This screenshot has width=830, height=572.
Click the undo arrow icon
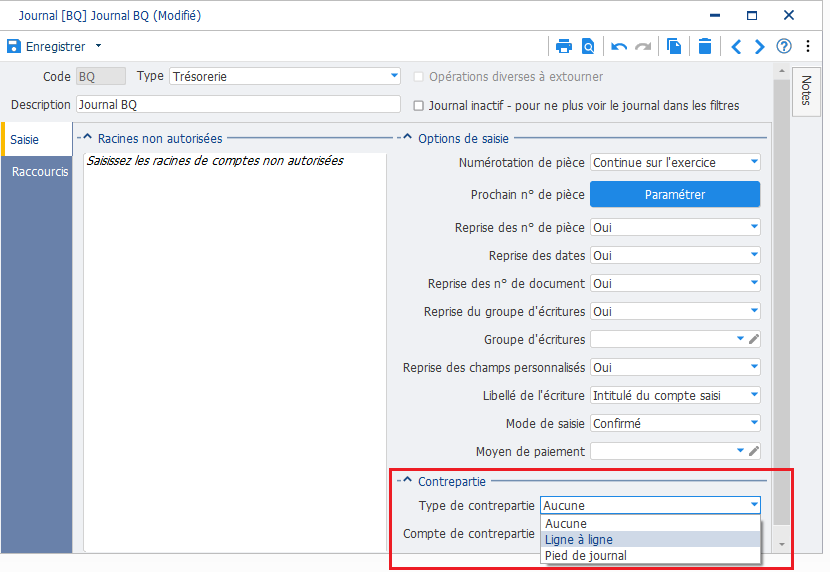click(x=619, y=46)
